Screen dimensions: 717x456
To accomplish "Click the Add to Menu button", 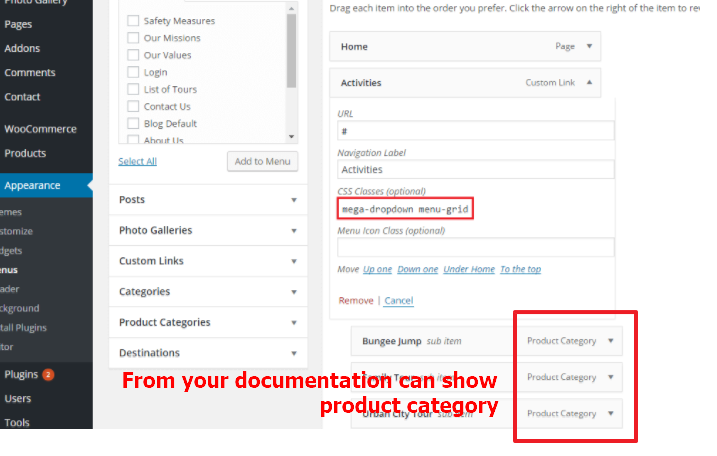I will (262, 161).
